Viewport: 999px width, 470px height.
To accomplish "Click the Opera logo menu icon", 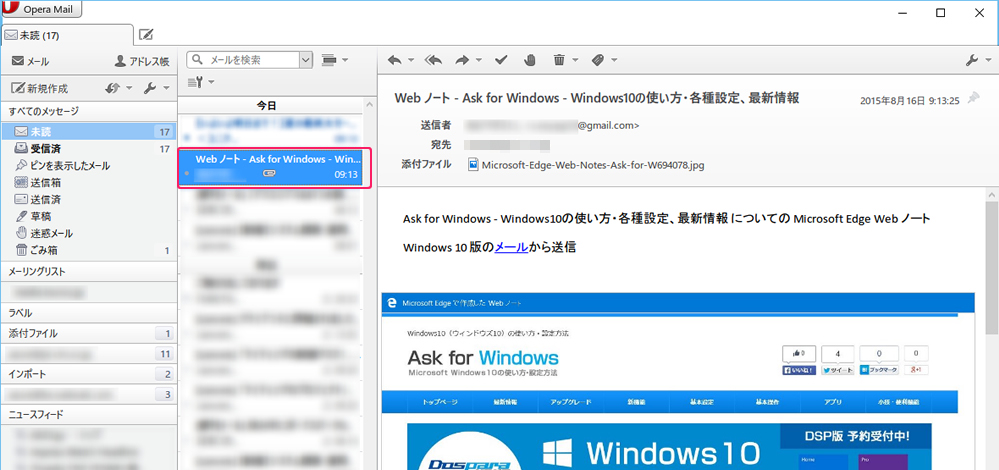I will 10,9.
